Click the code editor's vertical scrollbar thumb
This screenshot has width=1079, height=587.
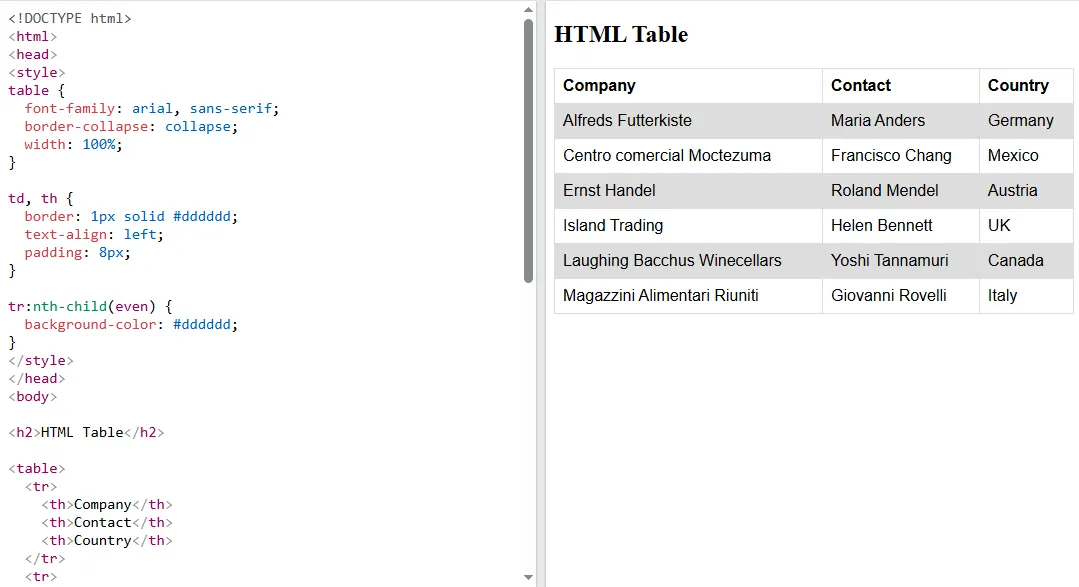(x=528, y=150)
